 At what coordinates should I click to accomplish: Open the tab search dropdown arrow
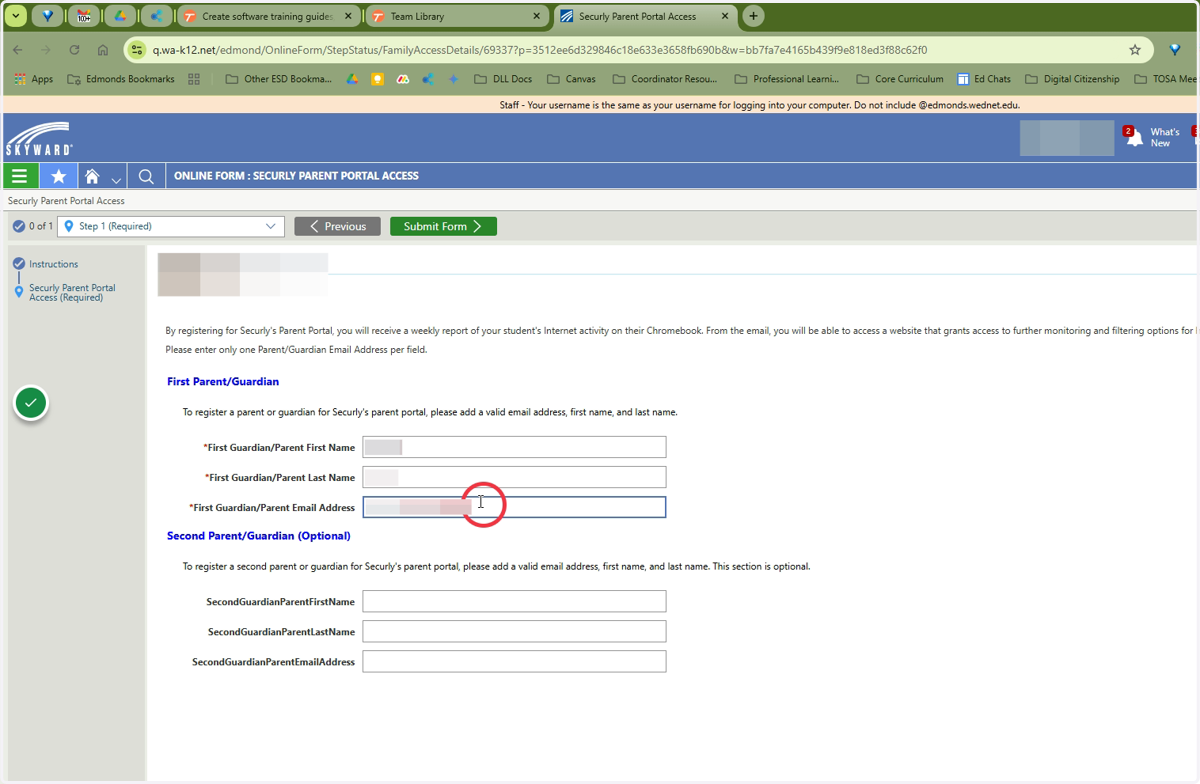[x=16, y=16]
